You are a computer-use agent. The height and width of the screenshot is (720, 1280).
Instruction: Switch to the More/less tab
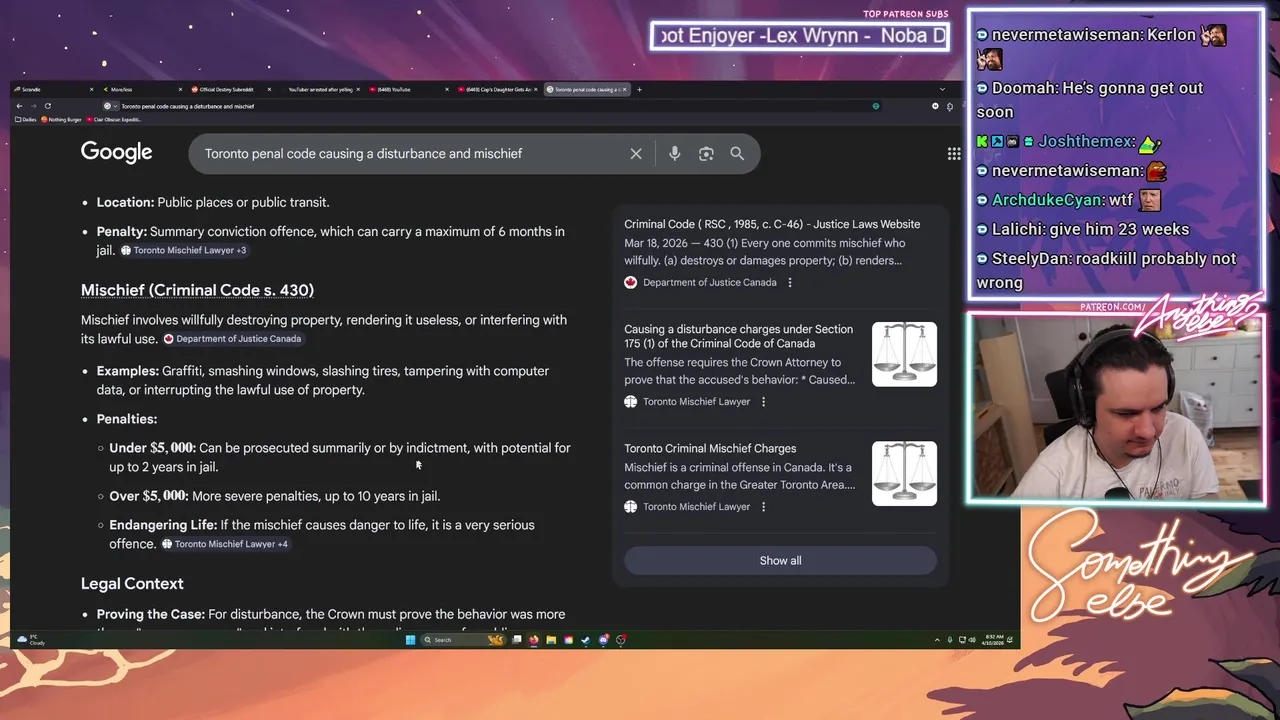pos(143,89)
